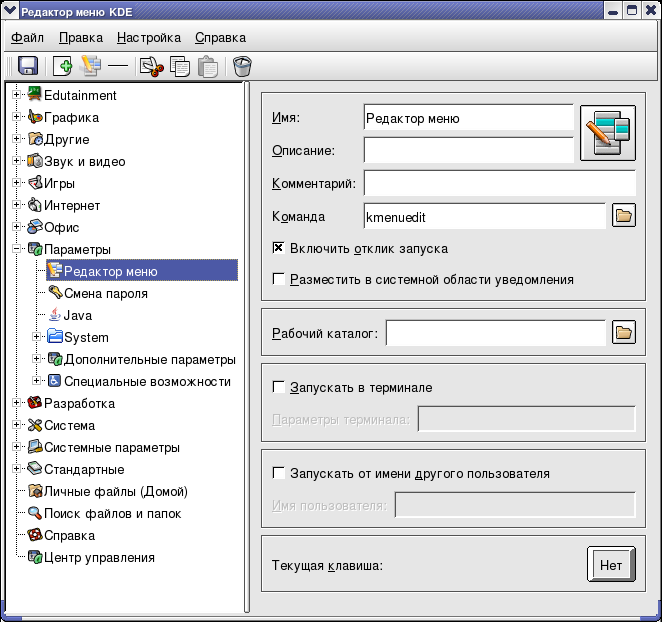This screenshot has width=662, height=622.
Task: Click the Cut scissors toolbar icon
Action: [x=151, y=67]
